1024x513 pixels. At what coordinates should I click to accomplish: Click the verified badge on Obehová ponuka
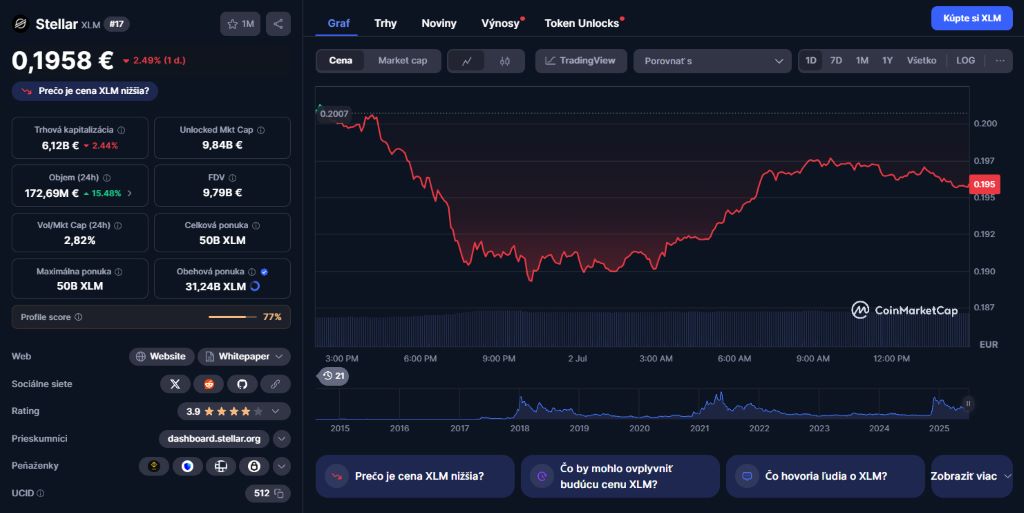(264, 272)
